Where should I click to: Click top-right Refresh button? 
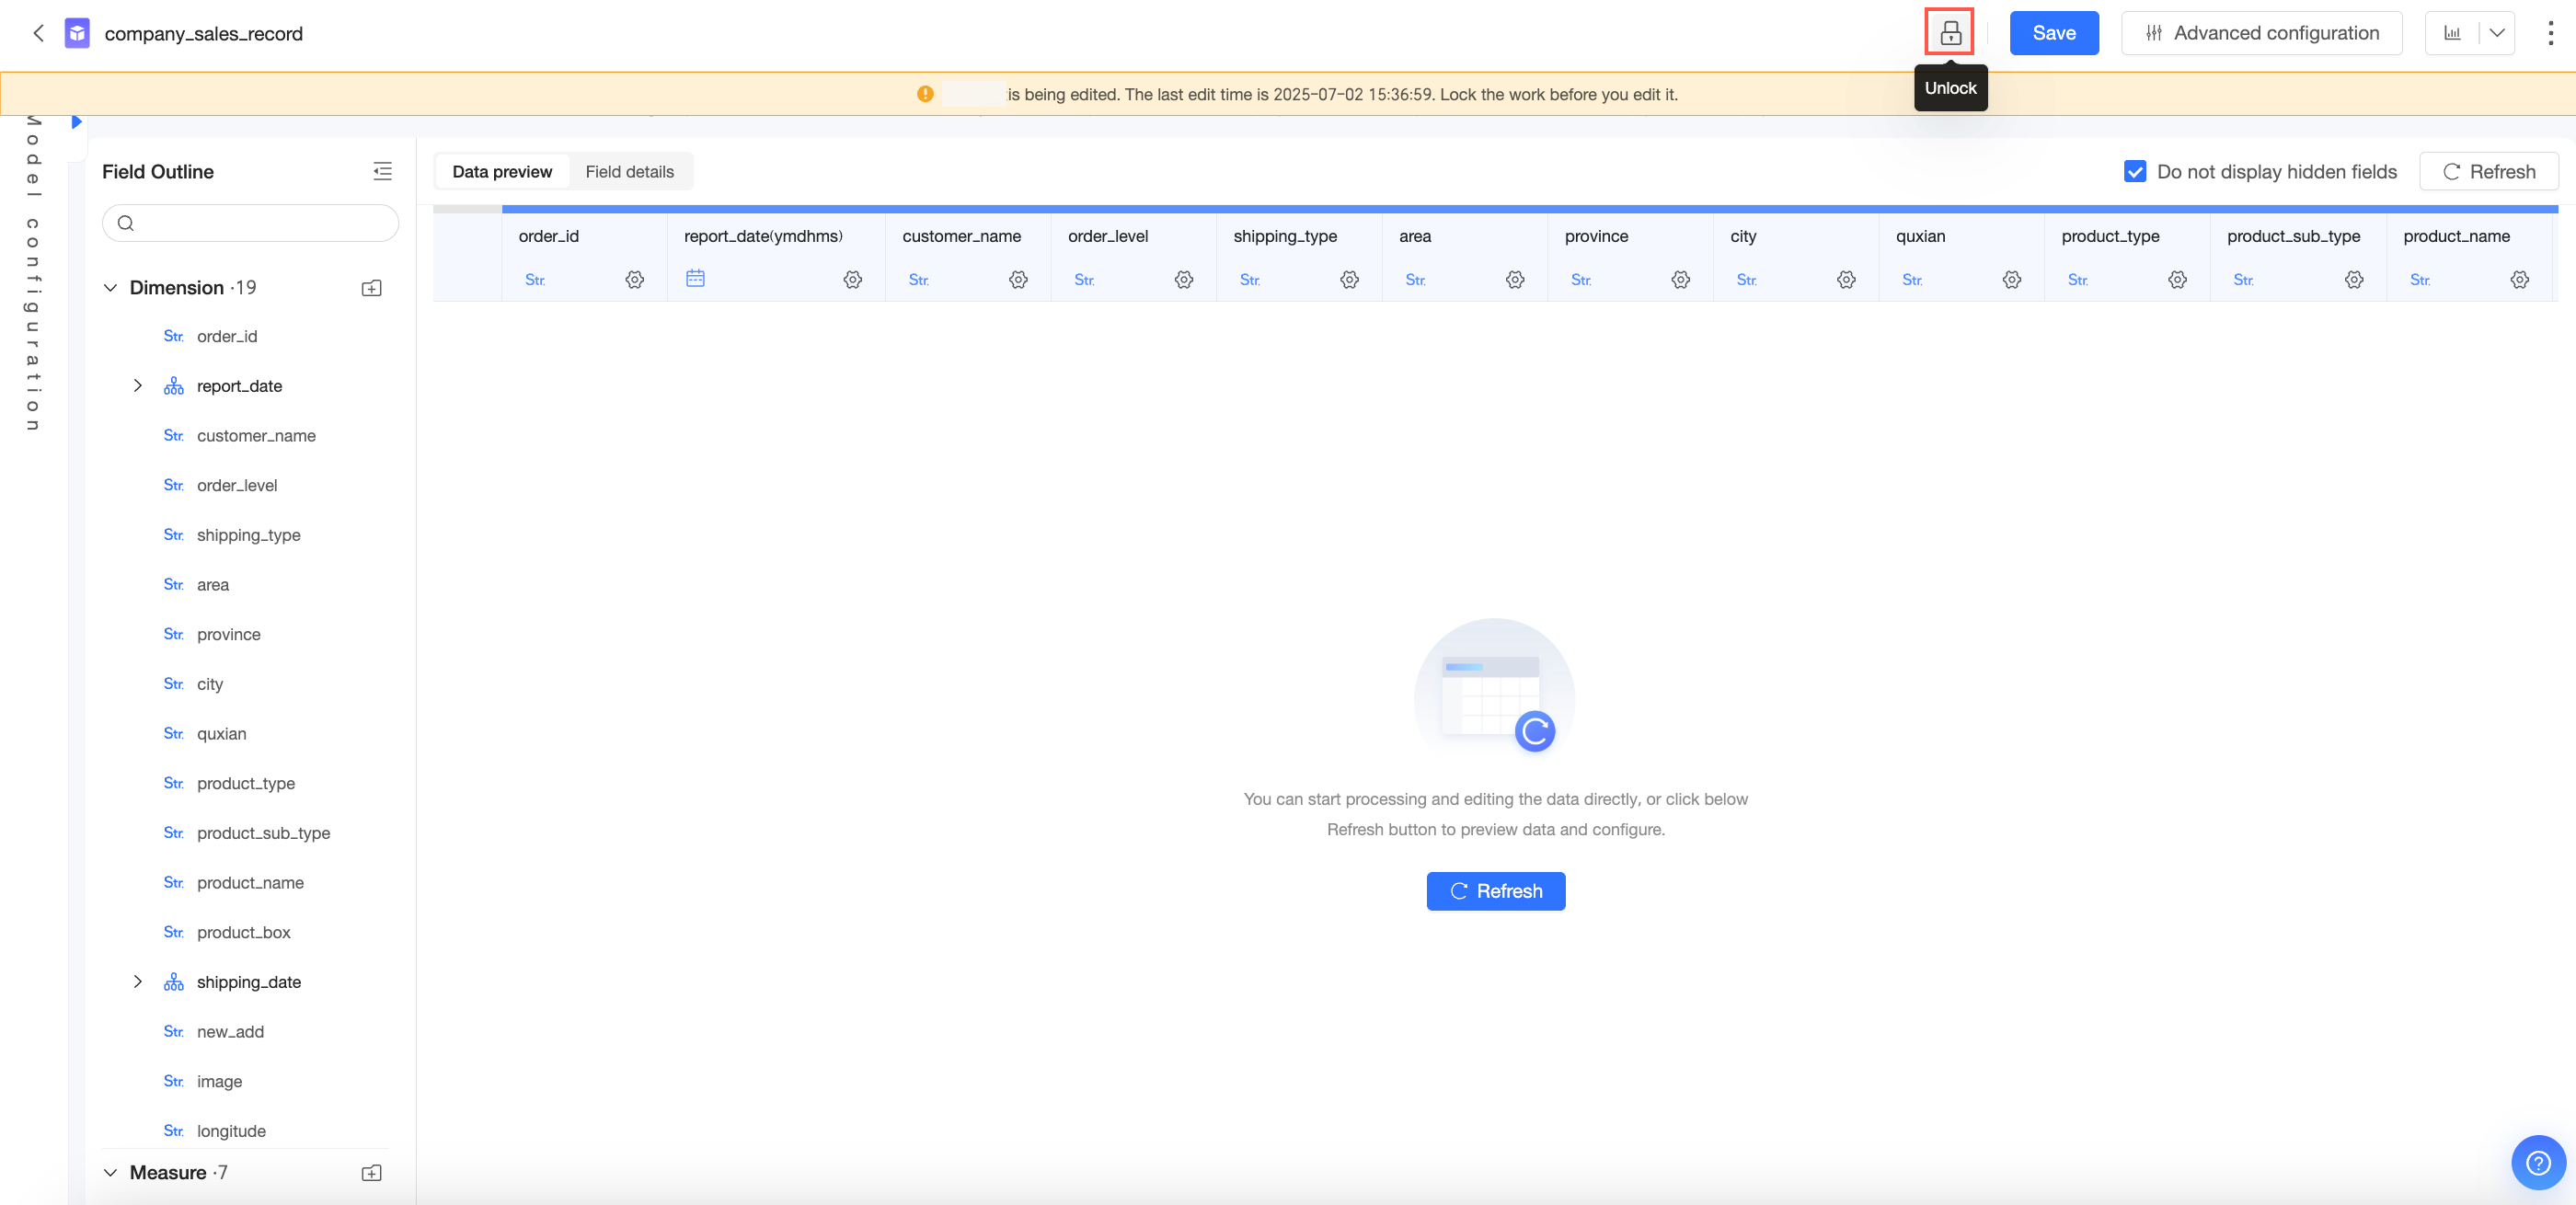[2489, 172]
